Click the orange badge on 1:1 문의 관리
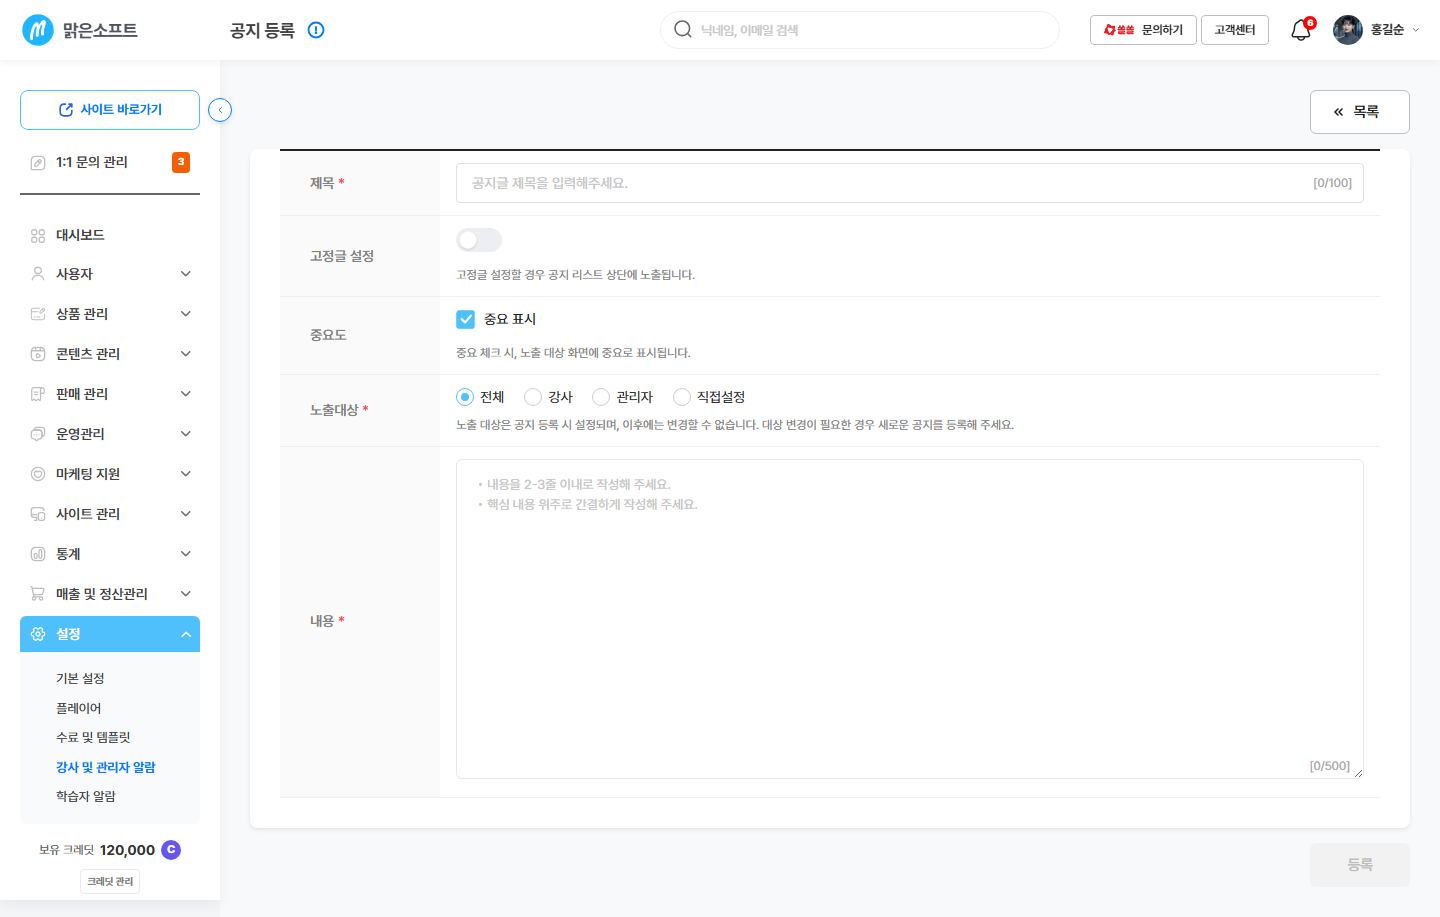Viewport: 1440px width, 917px height. pyautogui.click(x=181, y=162)
